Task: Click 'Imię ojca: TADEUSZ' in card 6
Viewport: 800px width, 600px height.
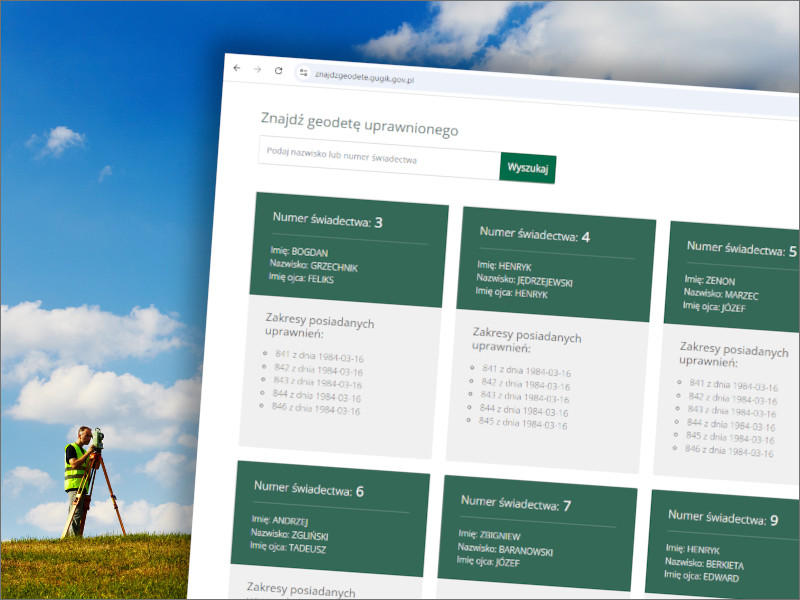Action: pyautogui.click(x=288, y=547)
